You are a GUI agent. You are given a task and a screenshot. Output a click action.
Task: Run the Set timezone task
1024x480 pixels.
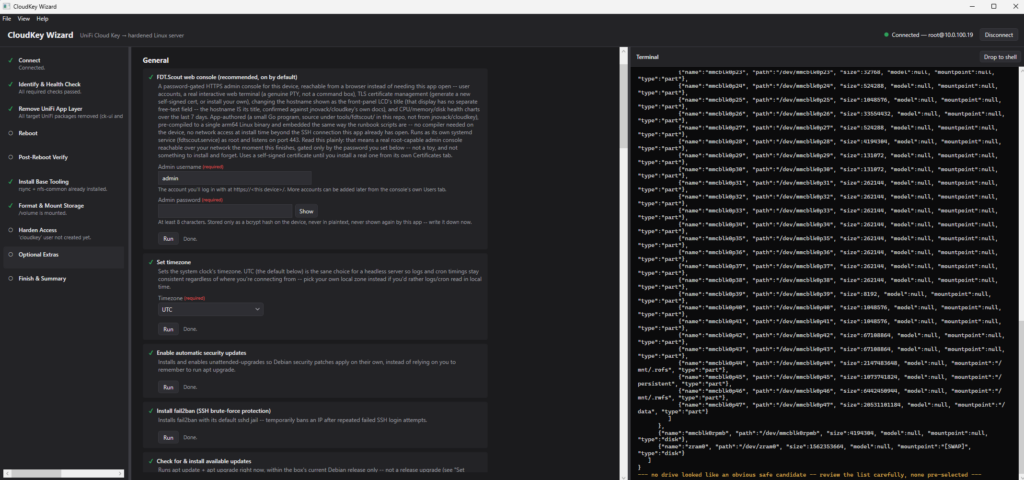click(168, 329)
